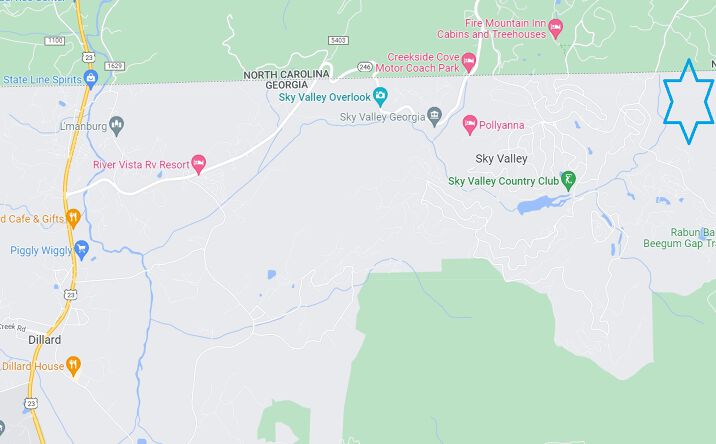Click the blue six-pointed star marker
The image size is (716, 444).
click(689, 101)
